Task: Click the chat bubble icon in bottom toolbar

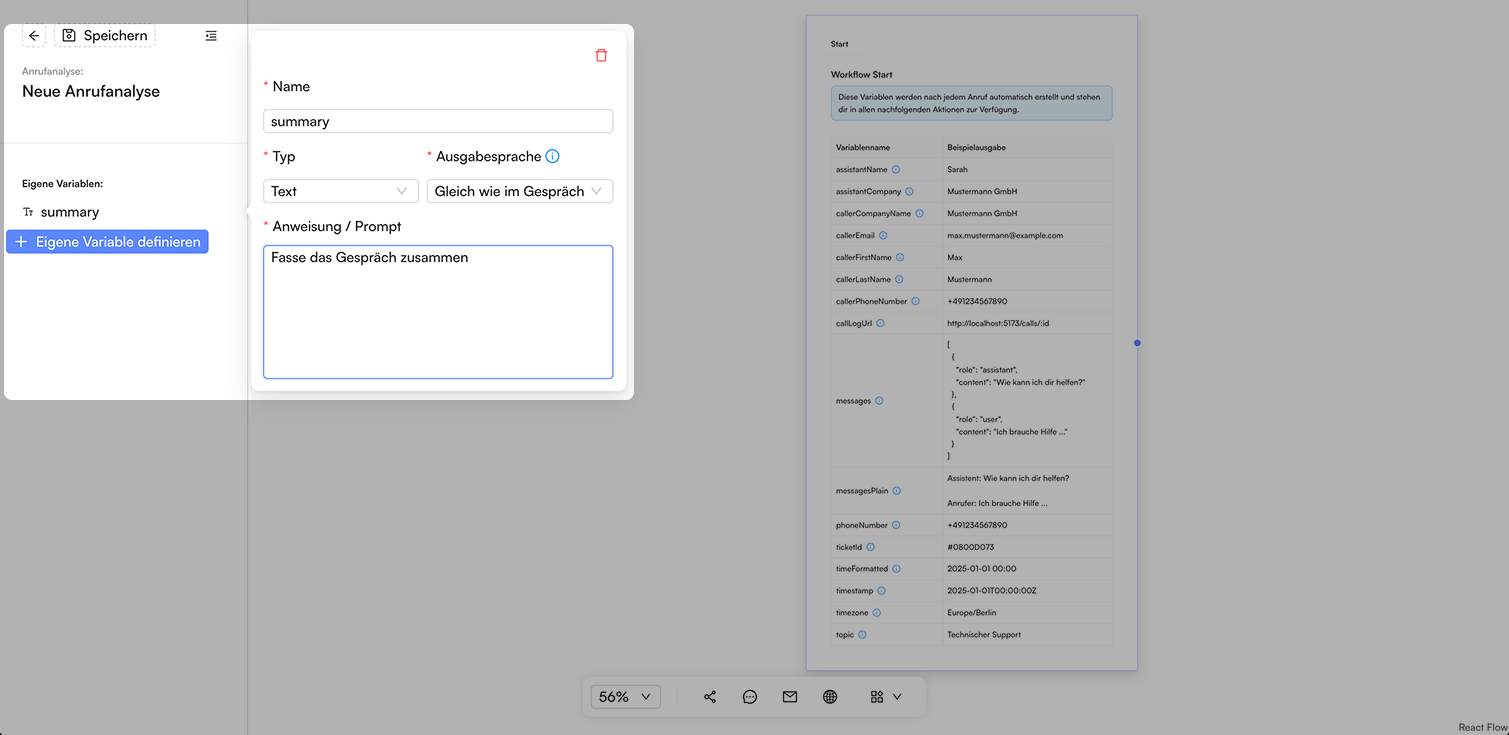Action: click(750, 697)
